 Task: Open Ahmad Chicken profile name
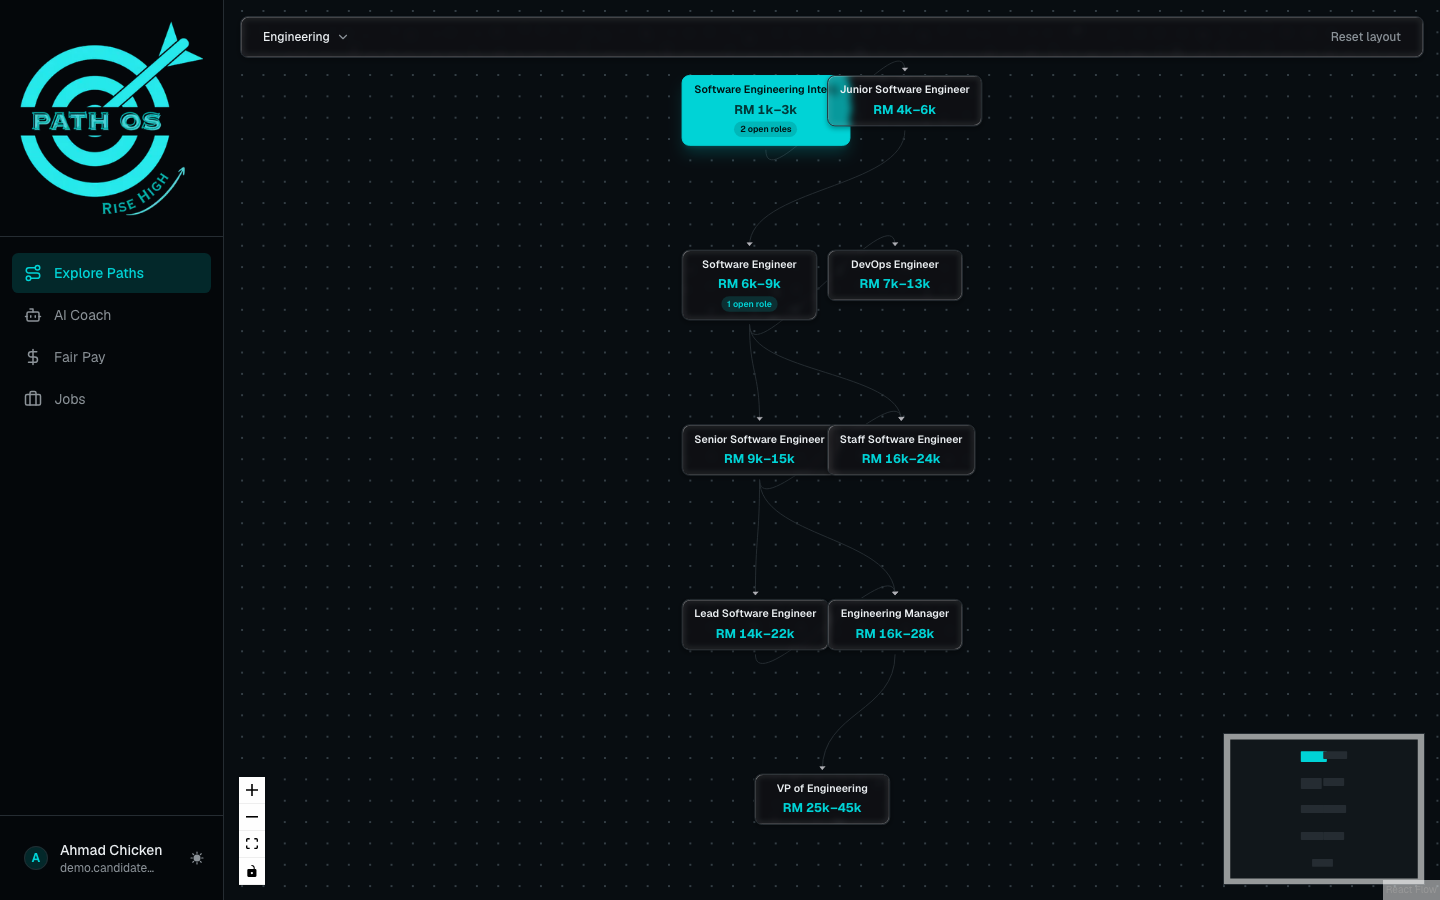click(111, 850)
